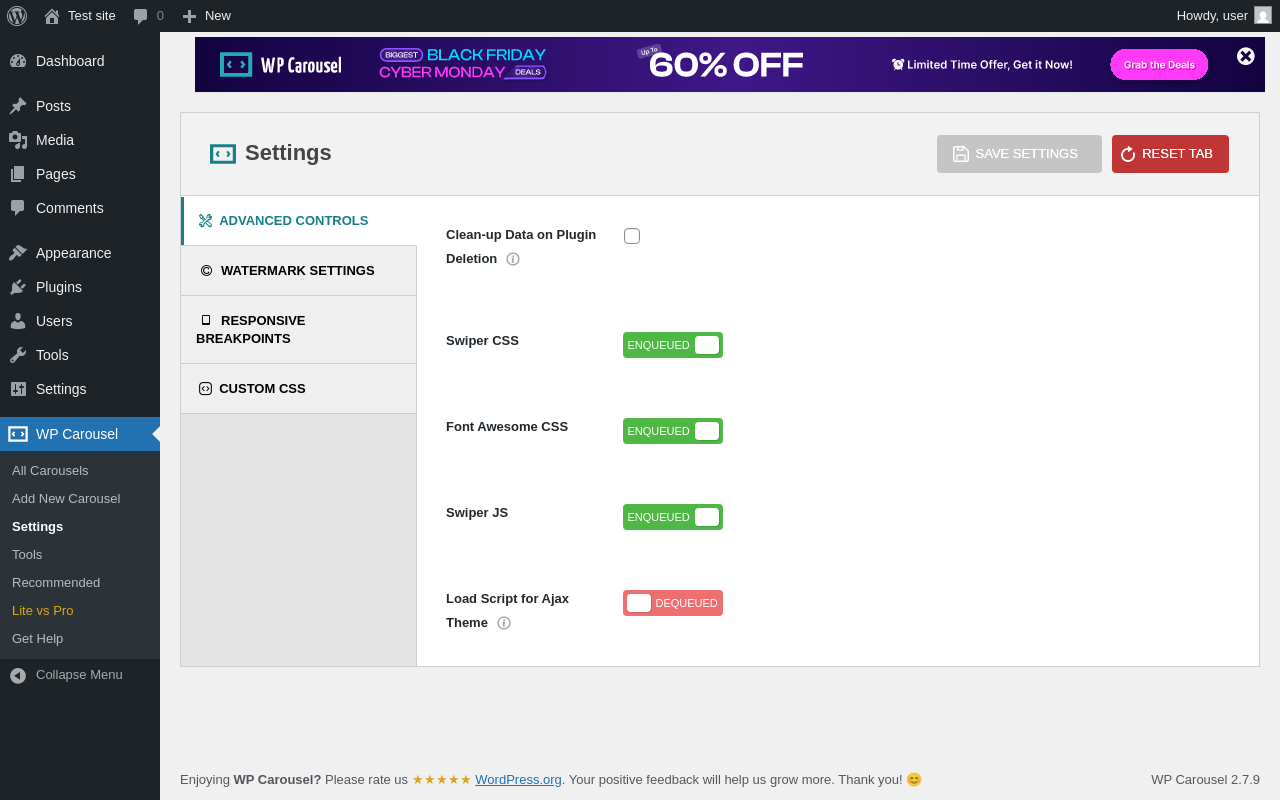
Task: Toggle Font Awesome CSS switch
Action: [x=673, y=431]
